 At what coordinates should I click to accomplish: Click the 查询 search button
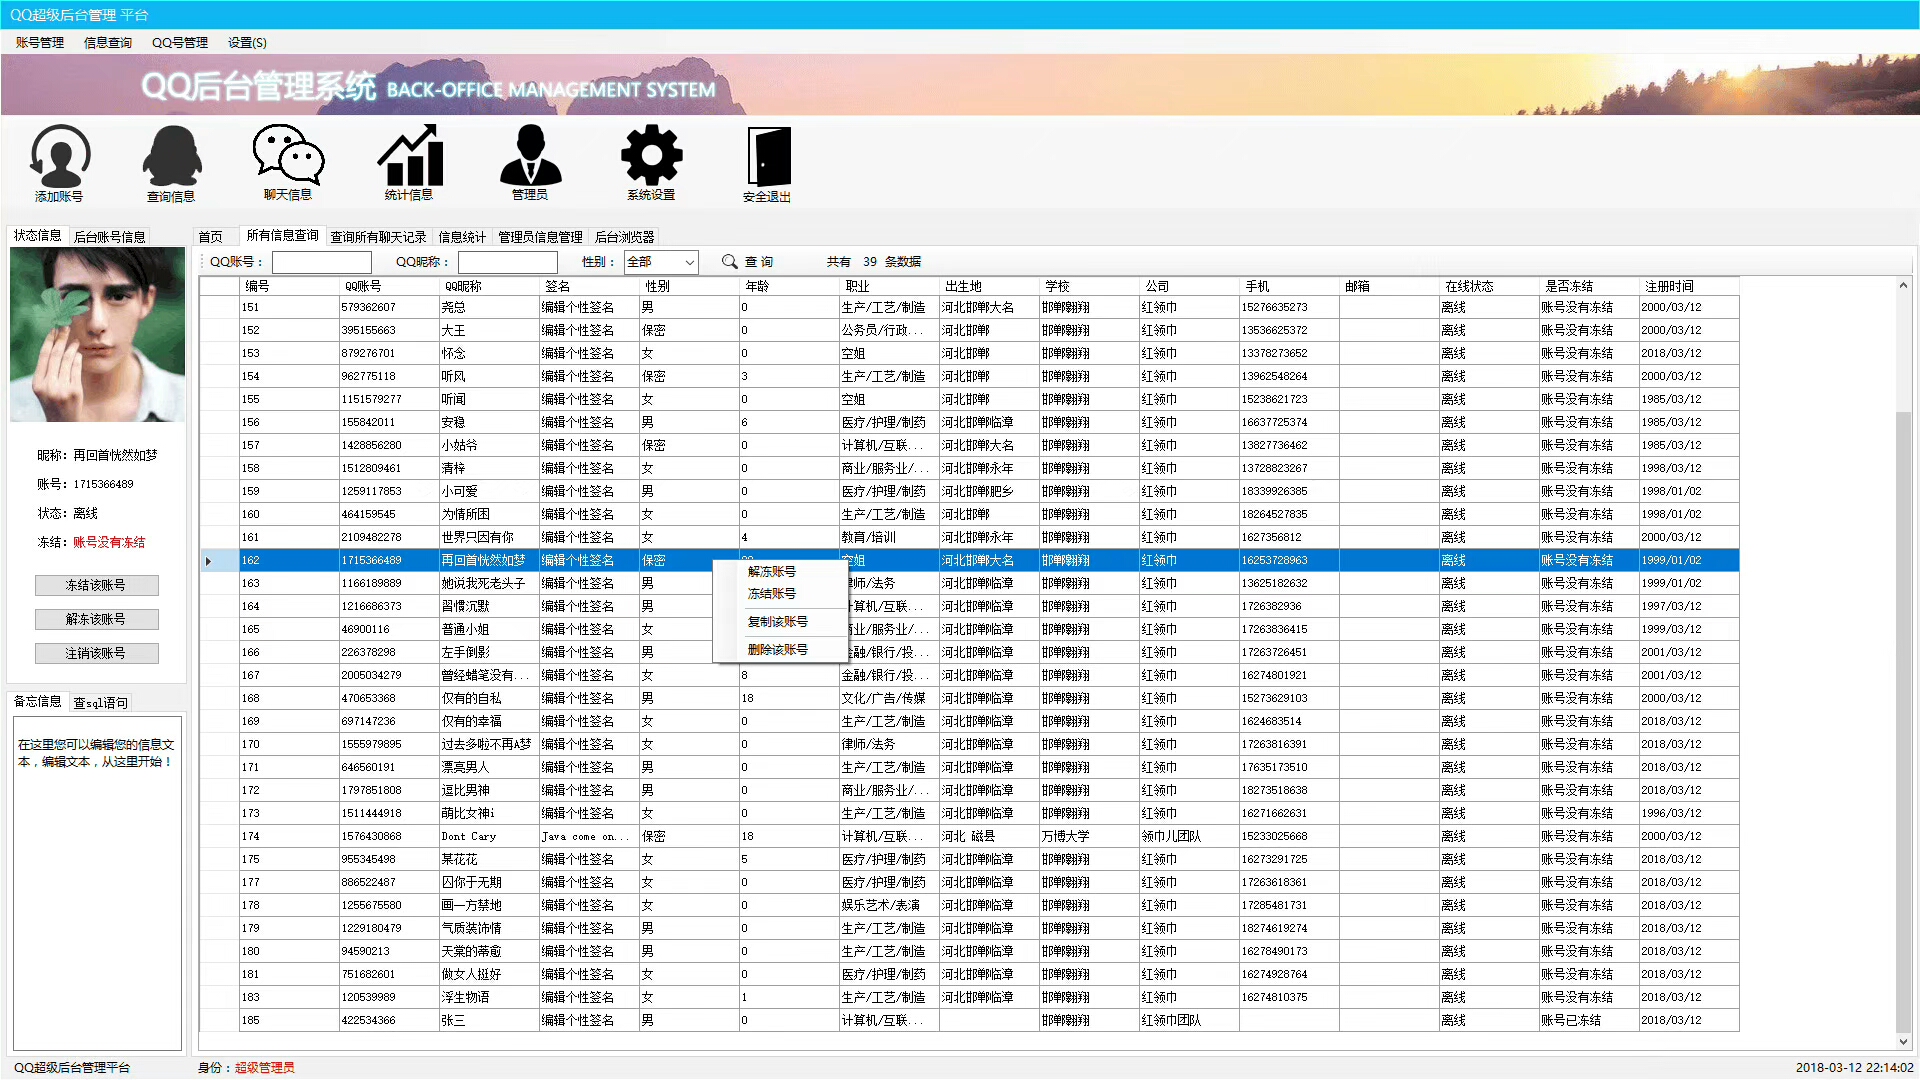tap(759, 262)
